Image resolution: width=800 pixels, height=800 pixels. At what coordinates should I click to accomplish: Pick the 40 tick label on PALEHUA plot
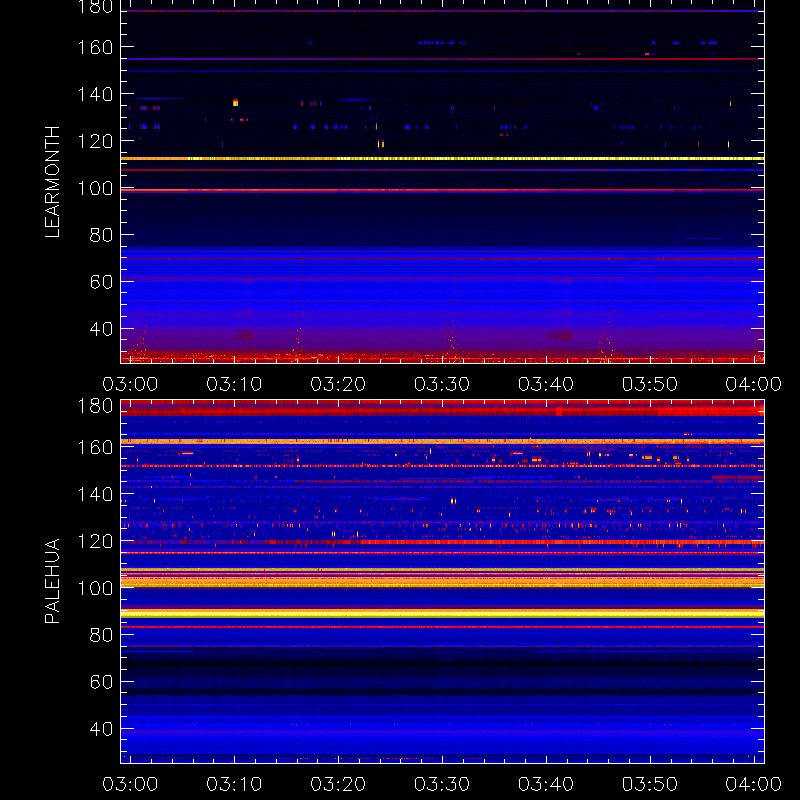tap(101, 729)
